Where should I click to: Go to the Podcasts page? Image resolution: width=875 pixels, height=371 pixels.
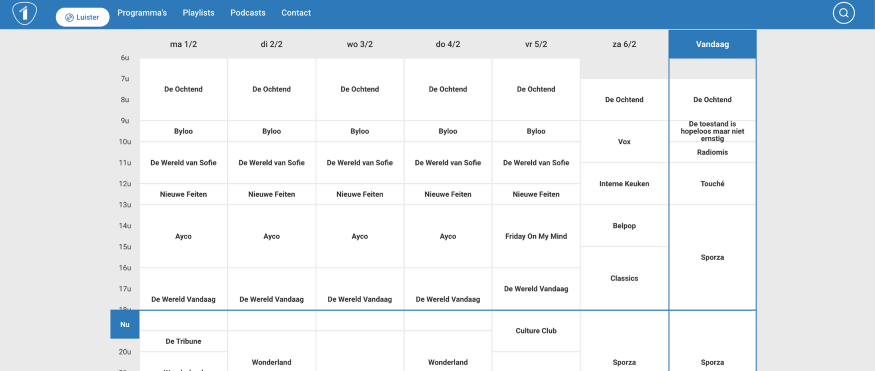click(x=248, y=13)
